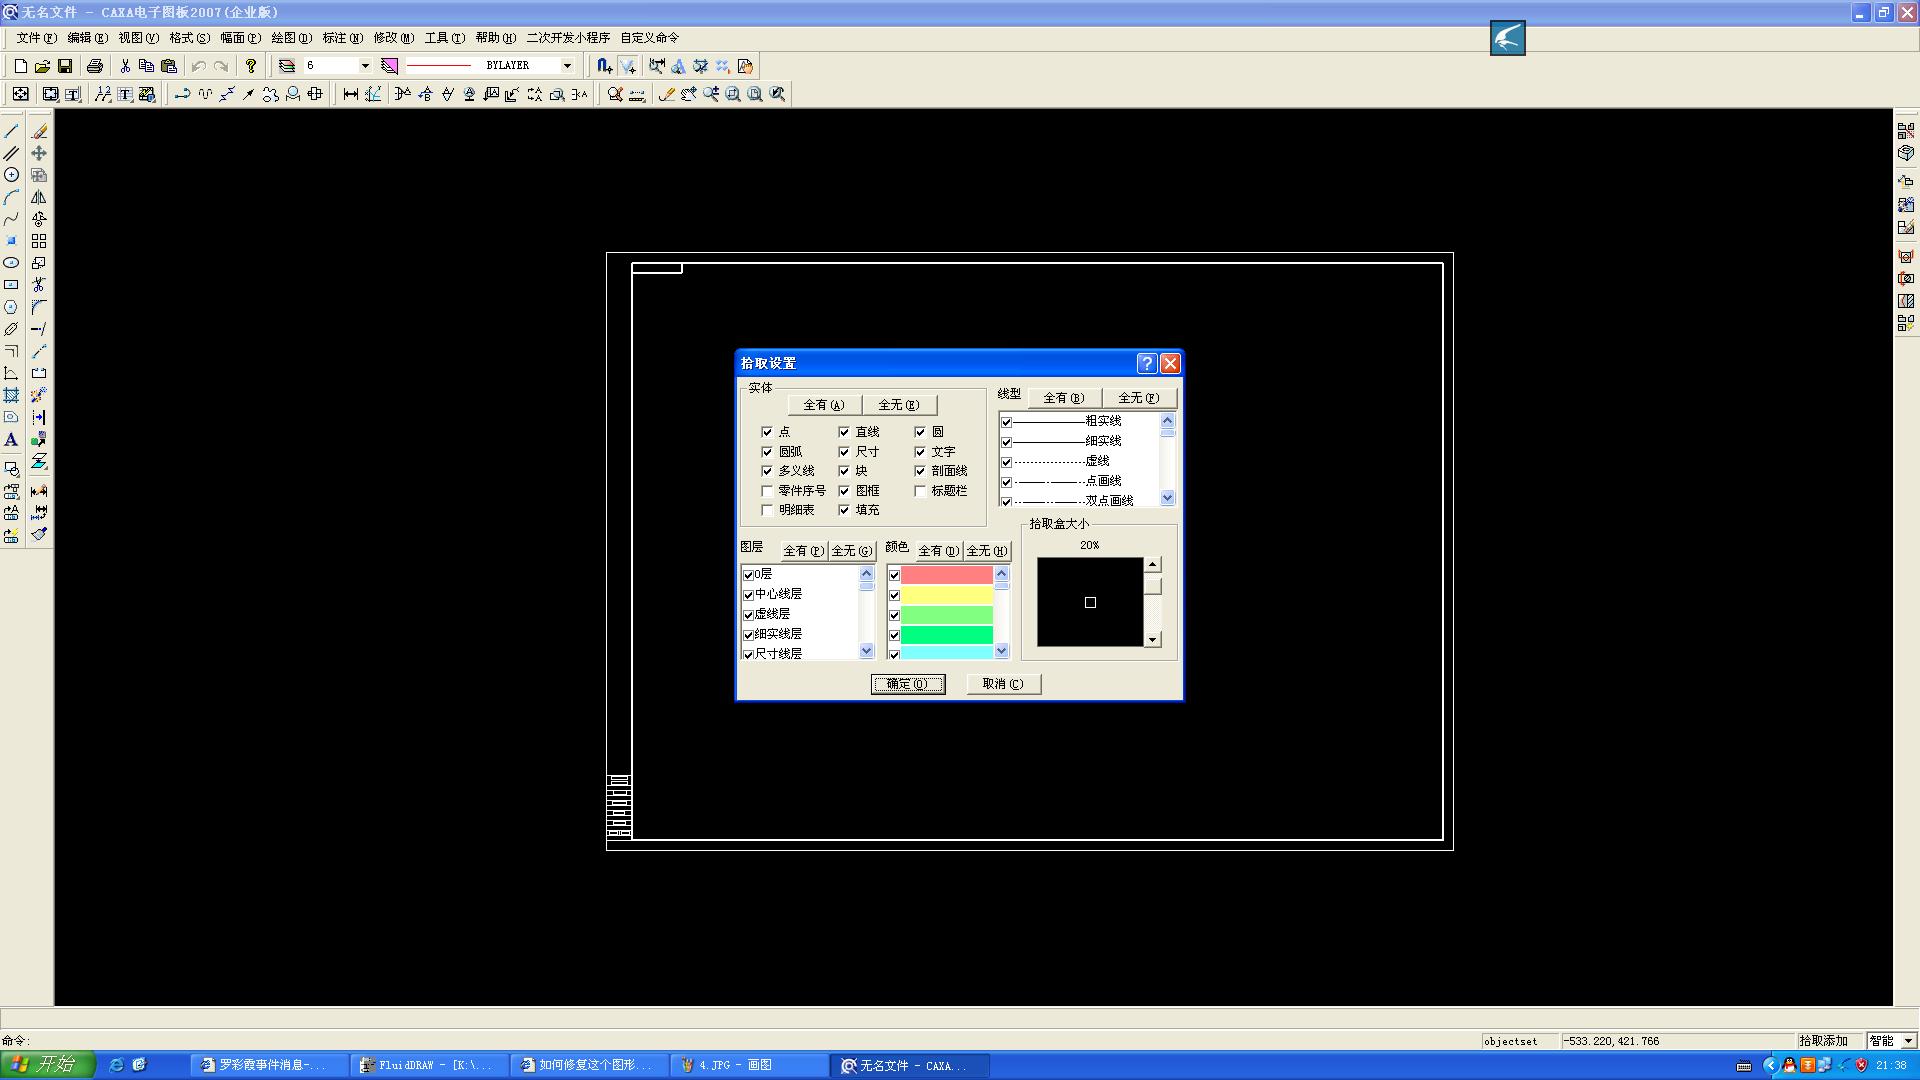Decrease pick box size with the down arrow
This screenshot has height=1080, width=1920.
point(1153,639)
